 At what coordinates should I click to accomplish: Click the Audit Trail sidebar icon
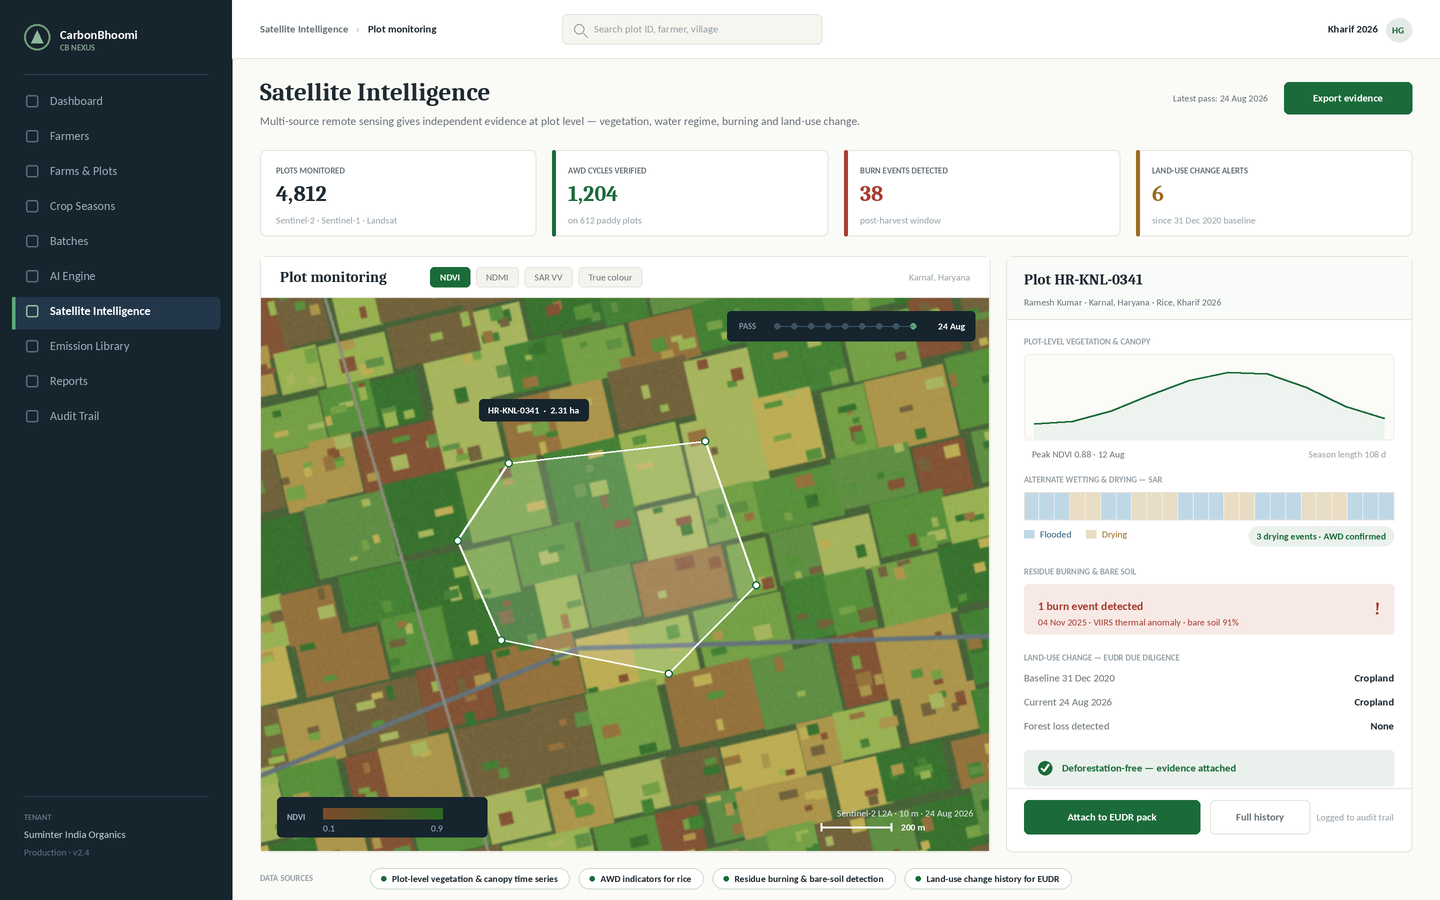click(32, 416)
